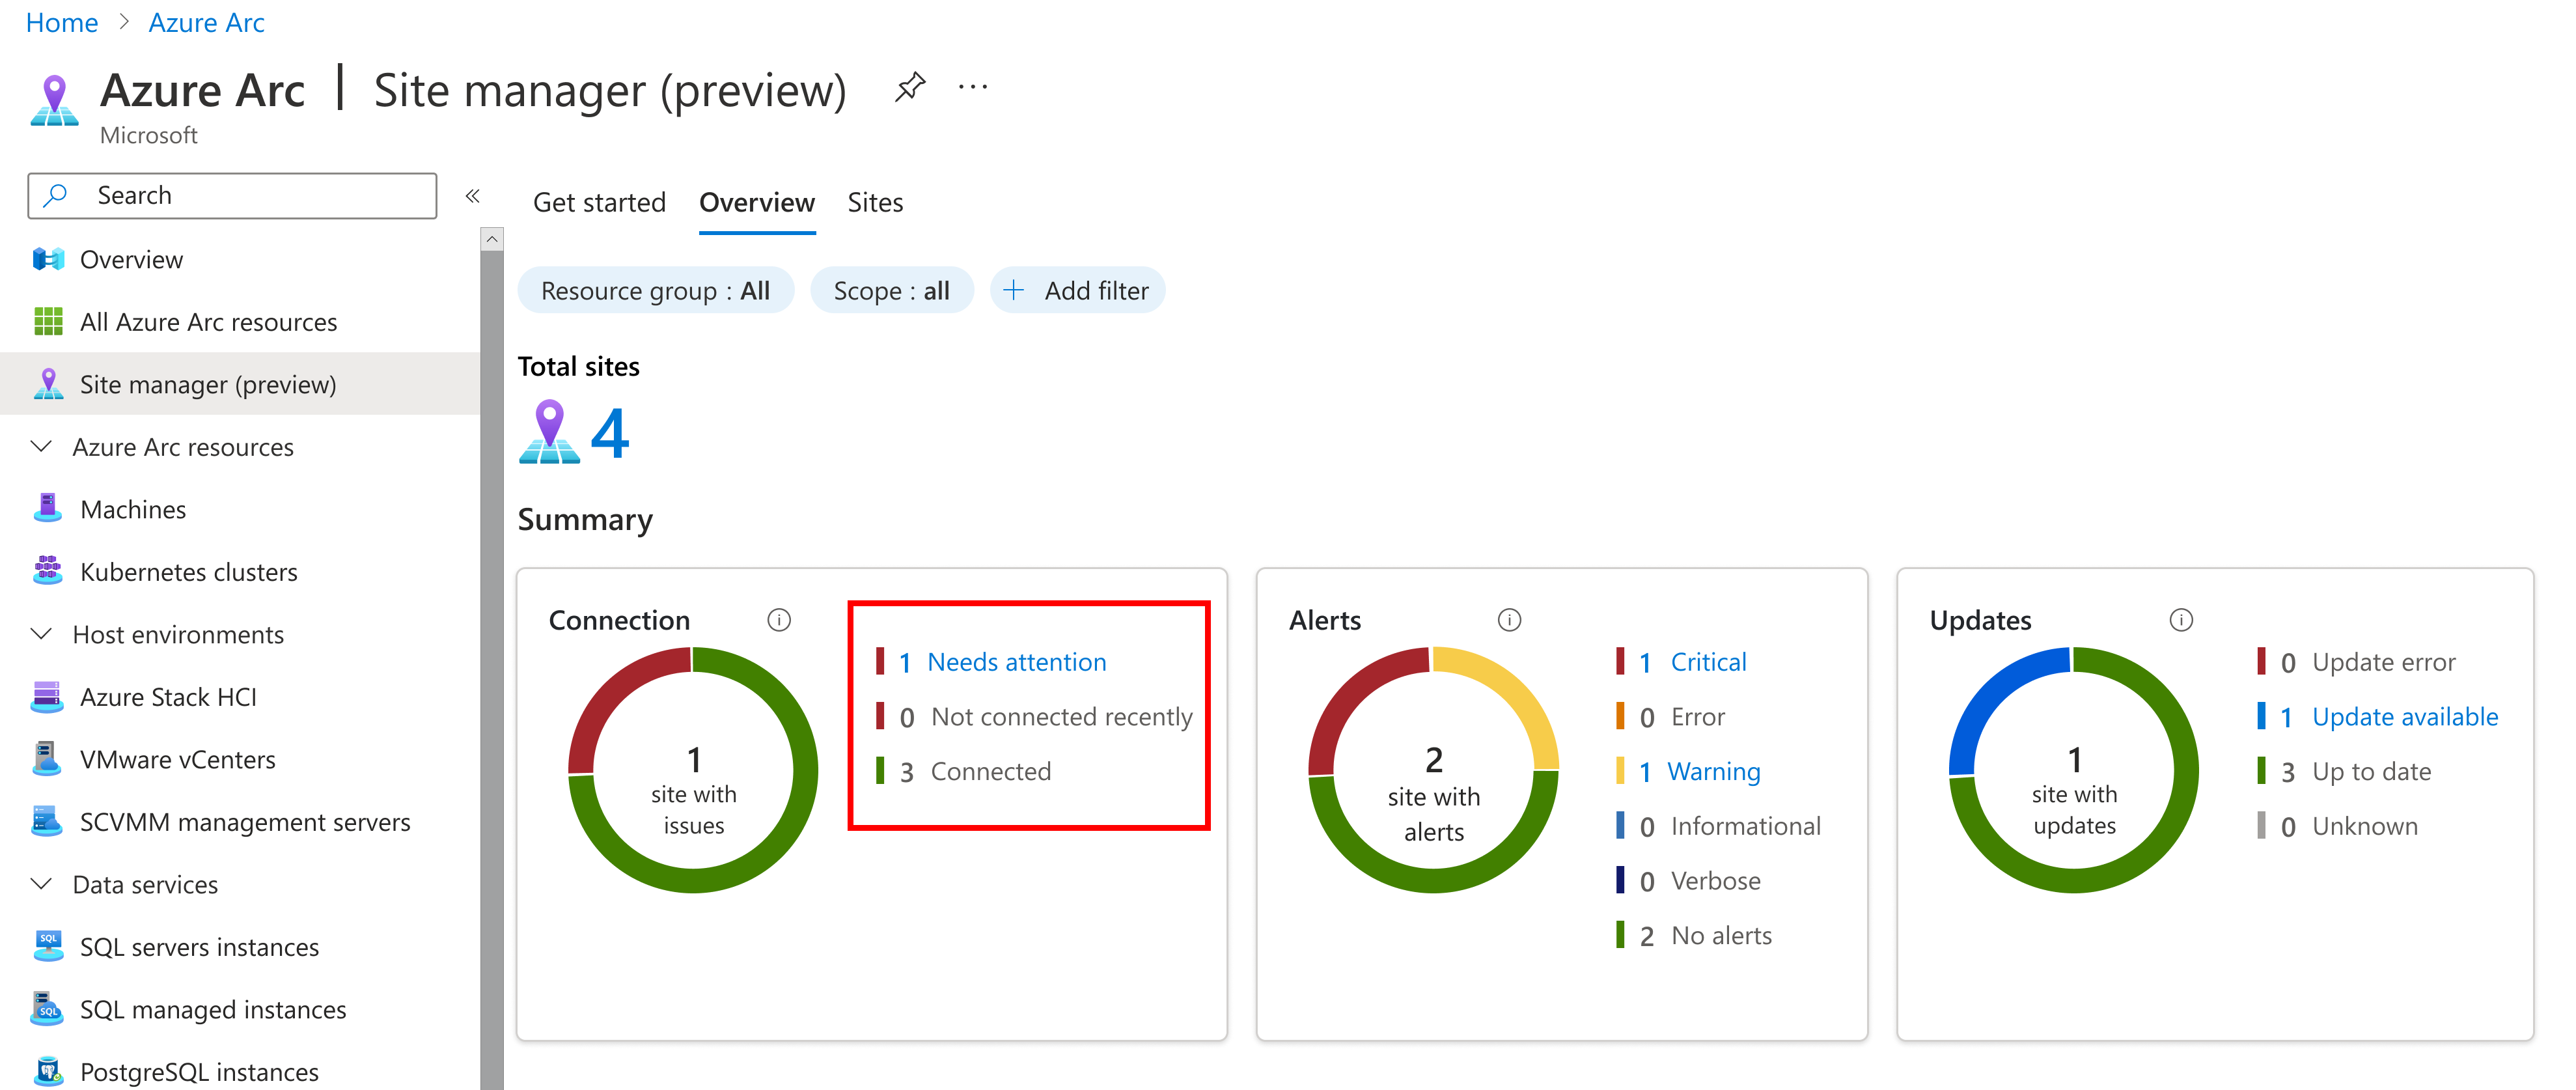Image resolution: width=2576 pixels, height=1090 pixels.
Task: Click the '0 Update error' legend entry
Action: (2356, 662)
